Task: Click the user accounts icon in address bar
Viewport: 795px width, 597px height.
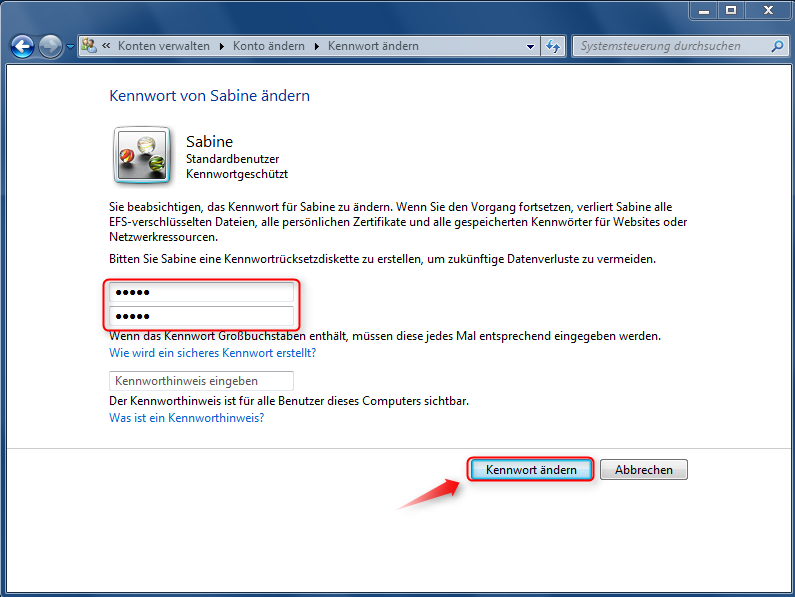Action: [x=89, y=46]
